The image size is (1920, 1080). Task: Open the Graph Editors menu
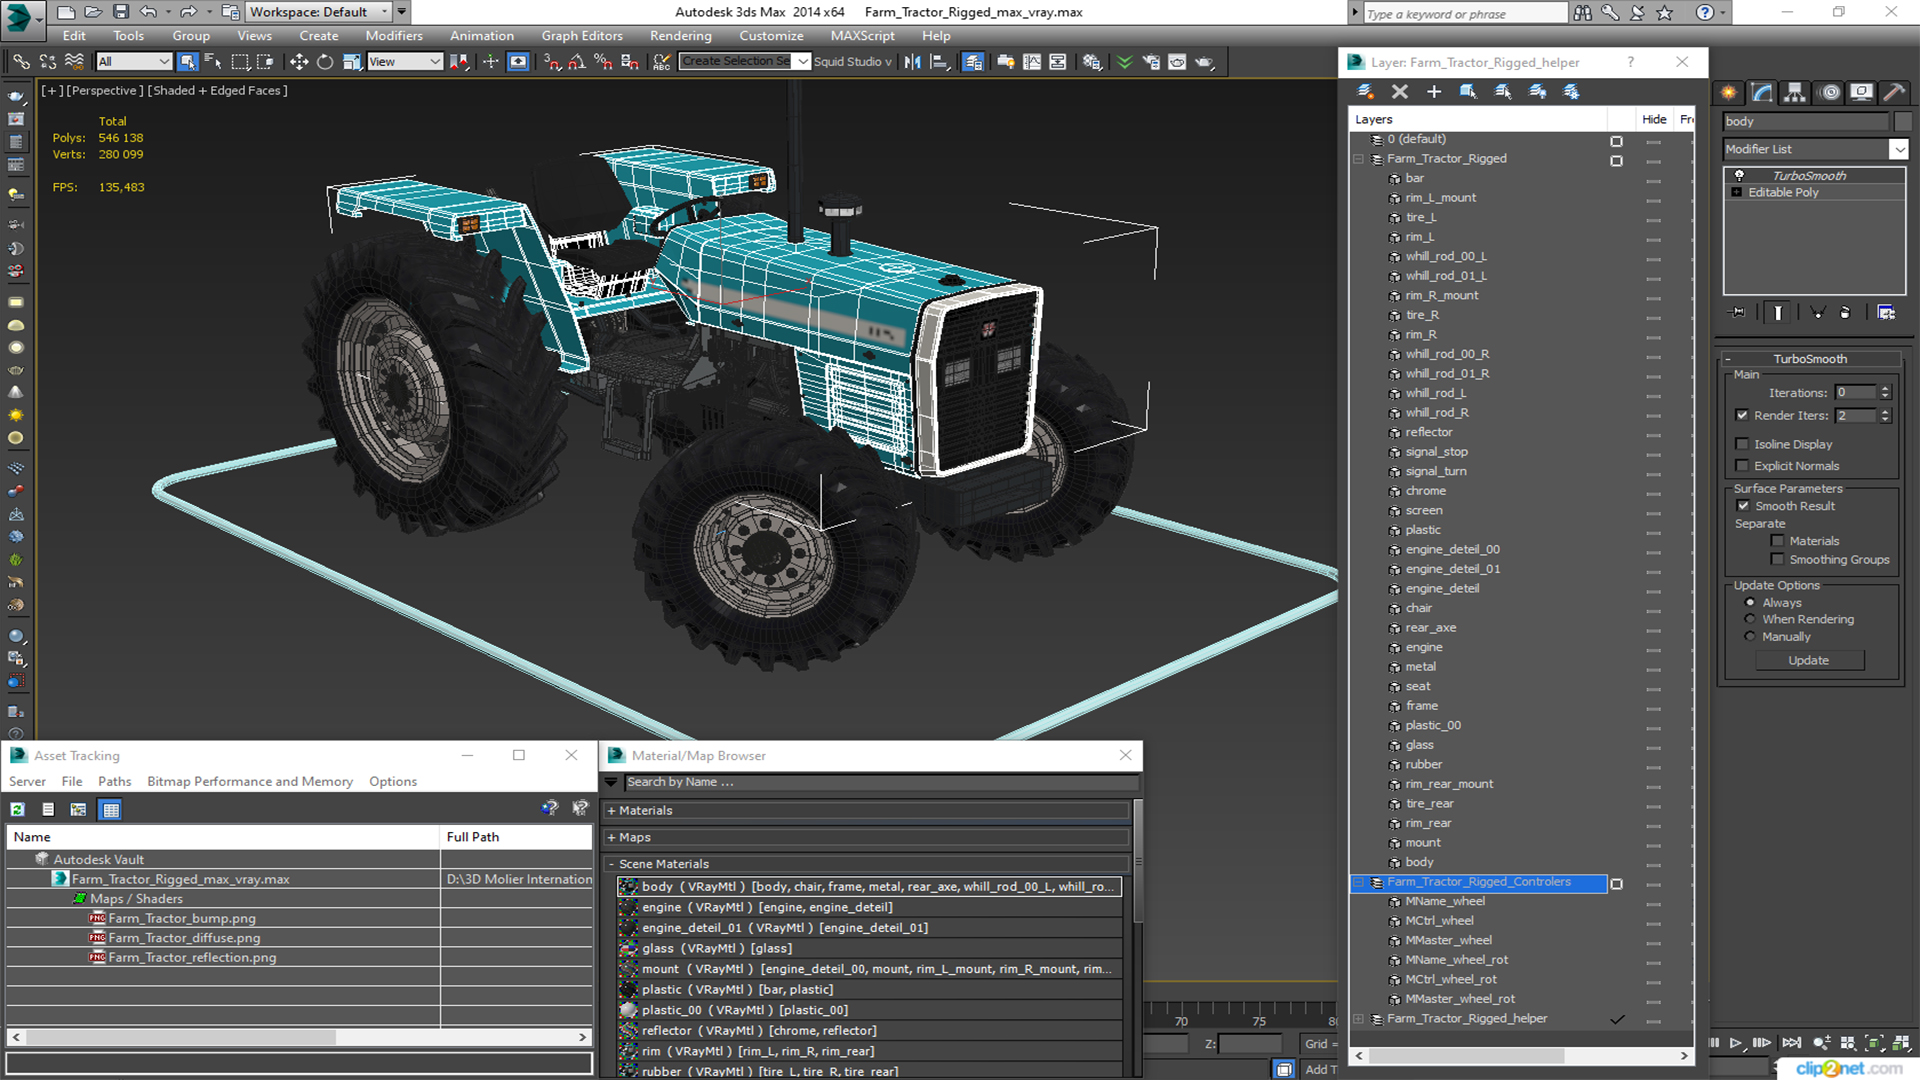[582, 36]
